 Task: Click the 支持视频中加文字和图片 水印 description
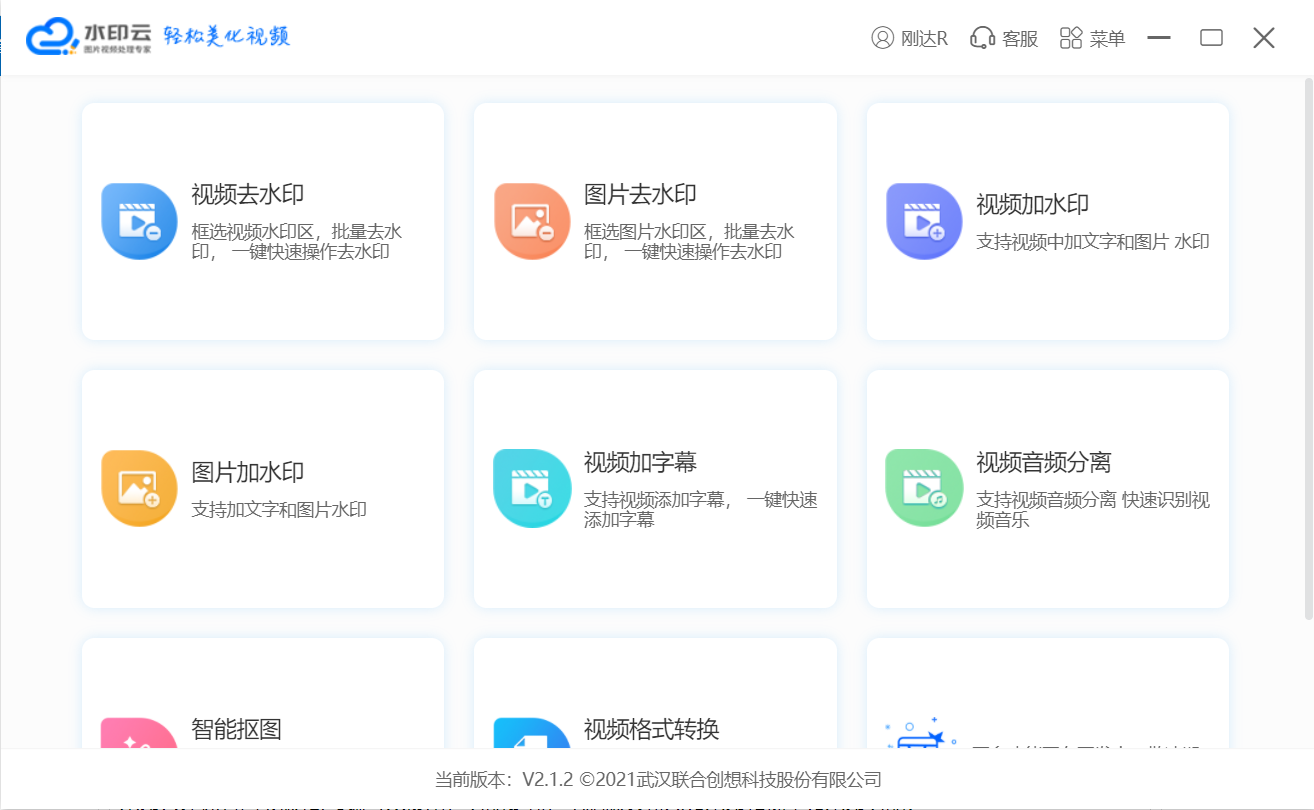[1093, 242]
